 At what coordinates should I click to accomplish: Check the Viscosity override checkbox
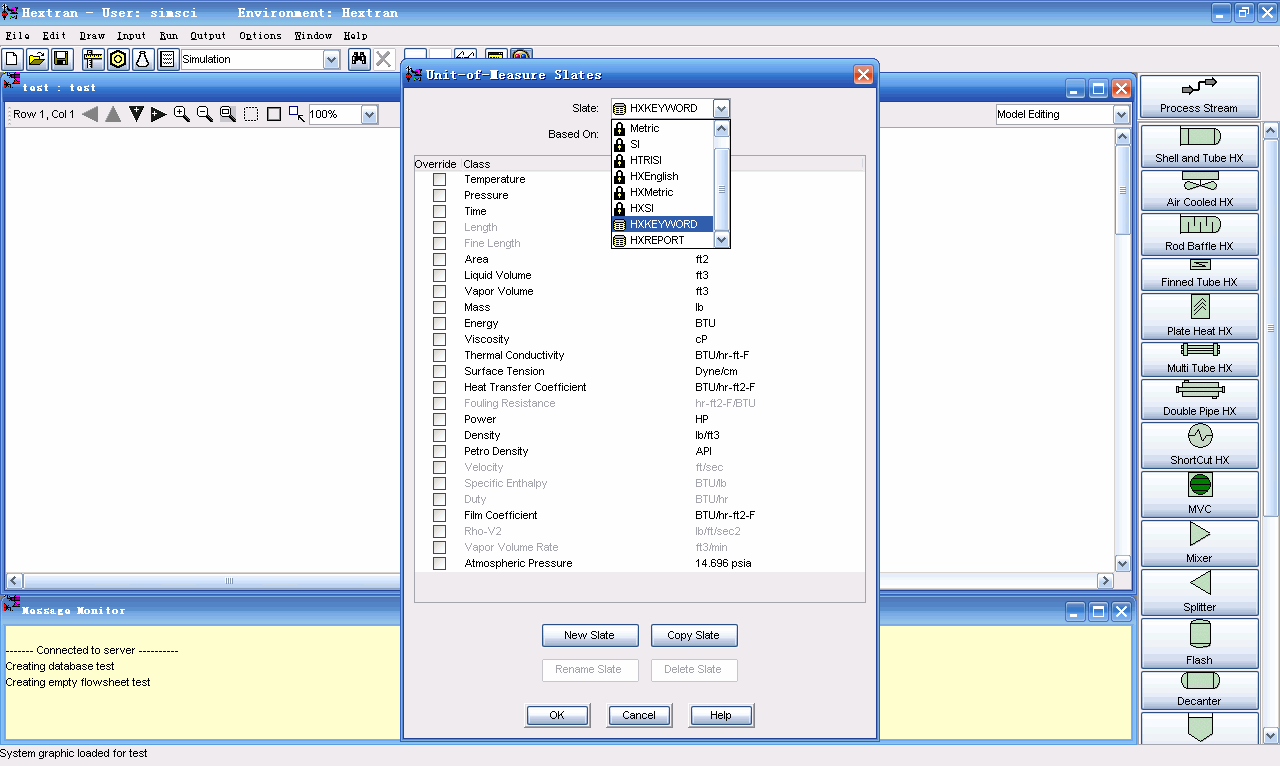(439, 339)
